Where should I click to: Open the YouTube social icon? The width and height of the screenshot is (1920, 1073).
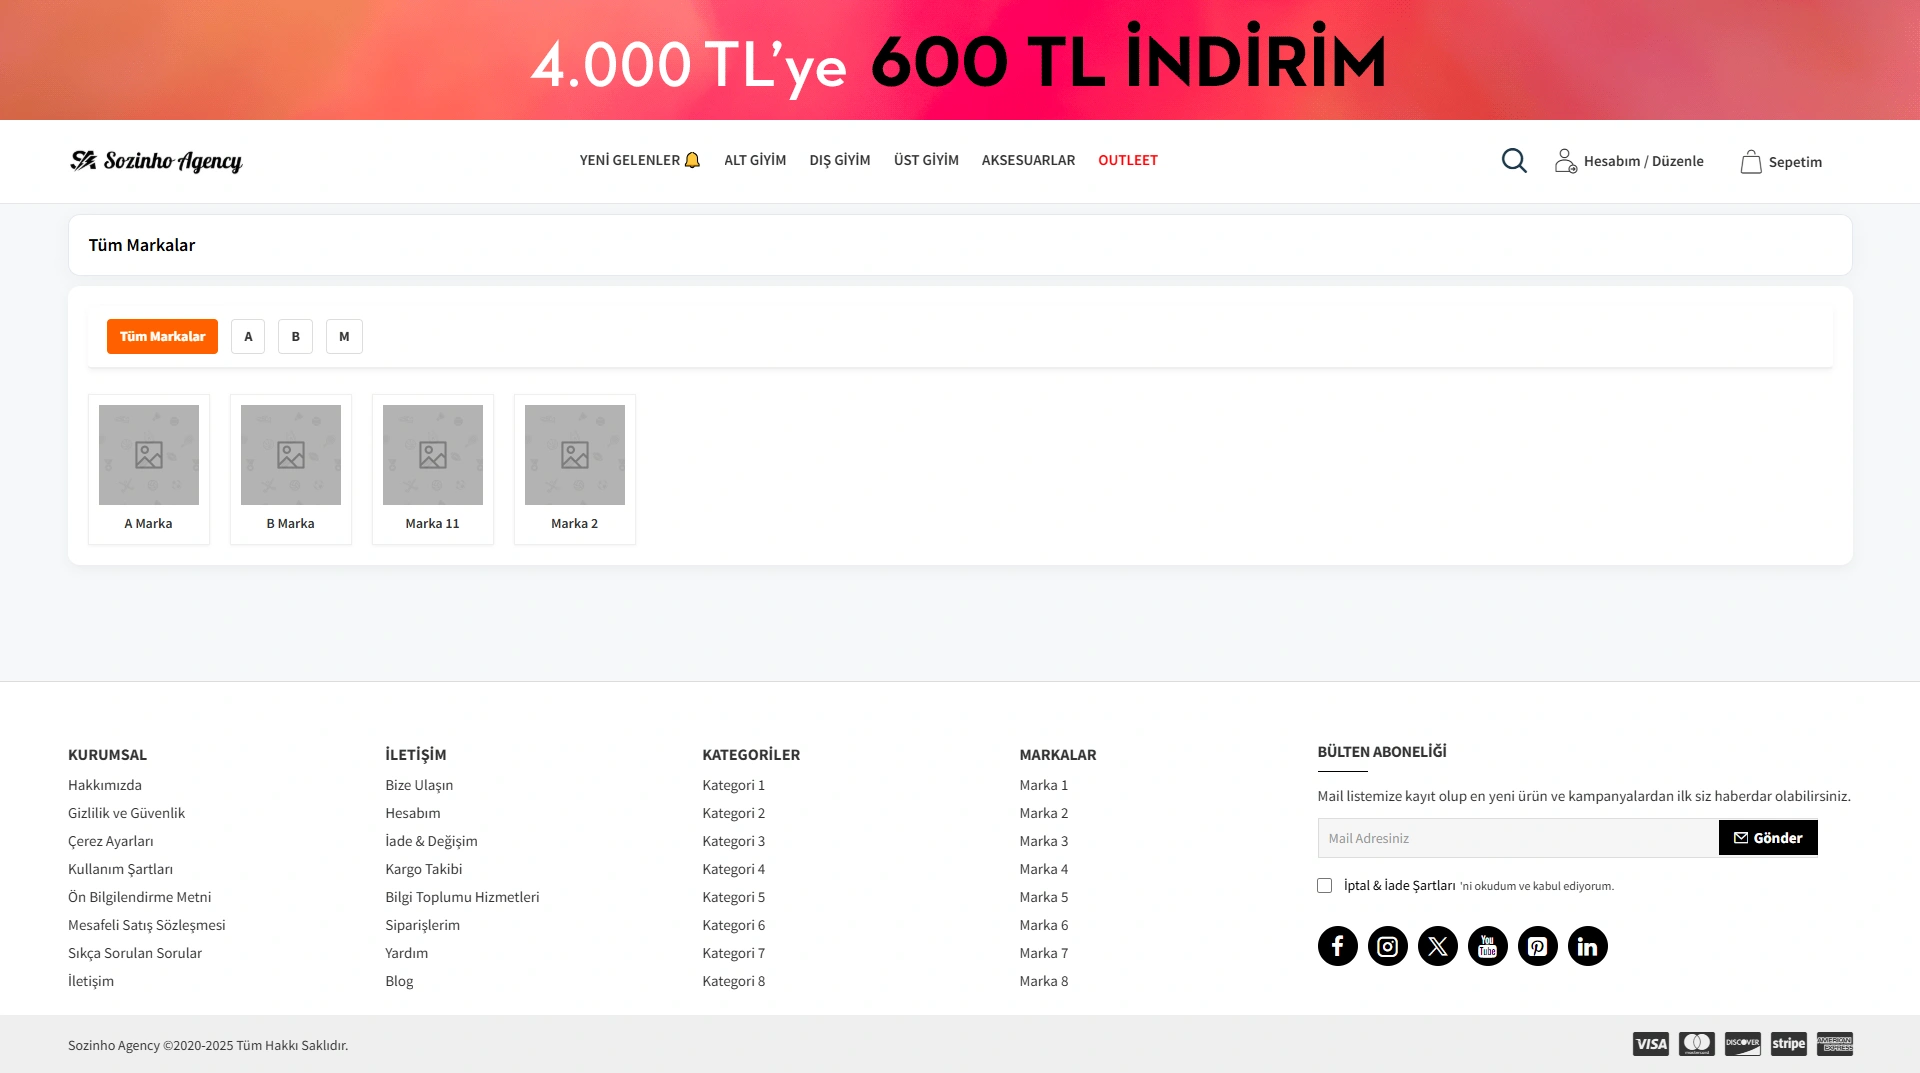point(1487,945)
